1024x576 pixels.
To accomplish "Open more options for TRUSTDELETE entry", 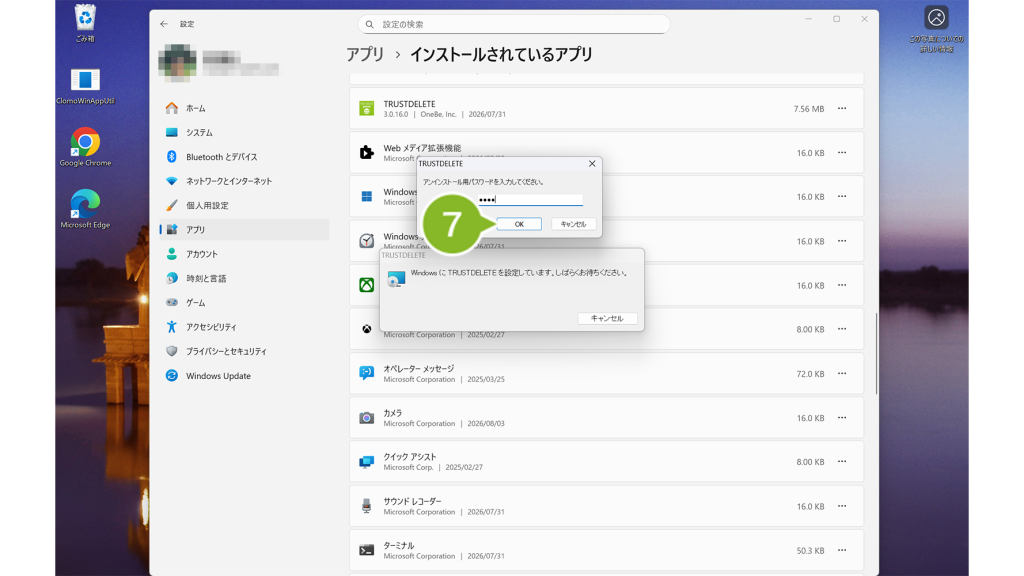I will click(x=842, y=108).
